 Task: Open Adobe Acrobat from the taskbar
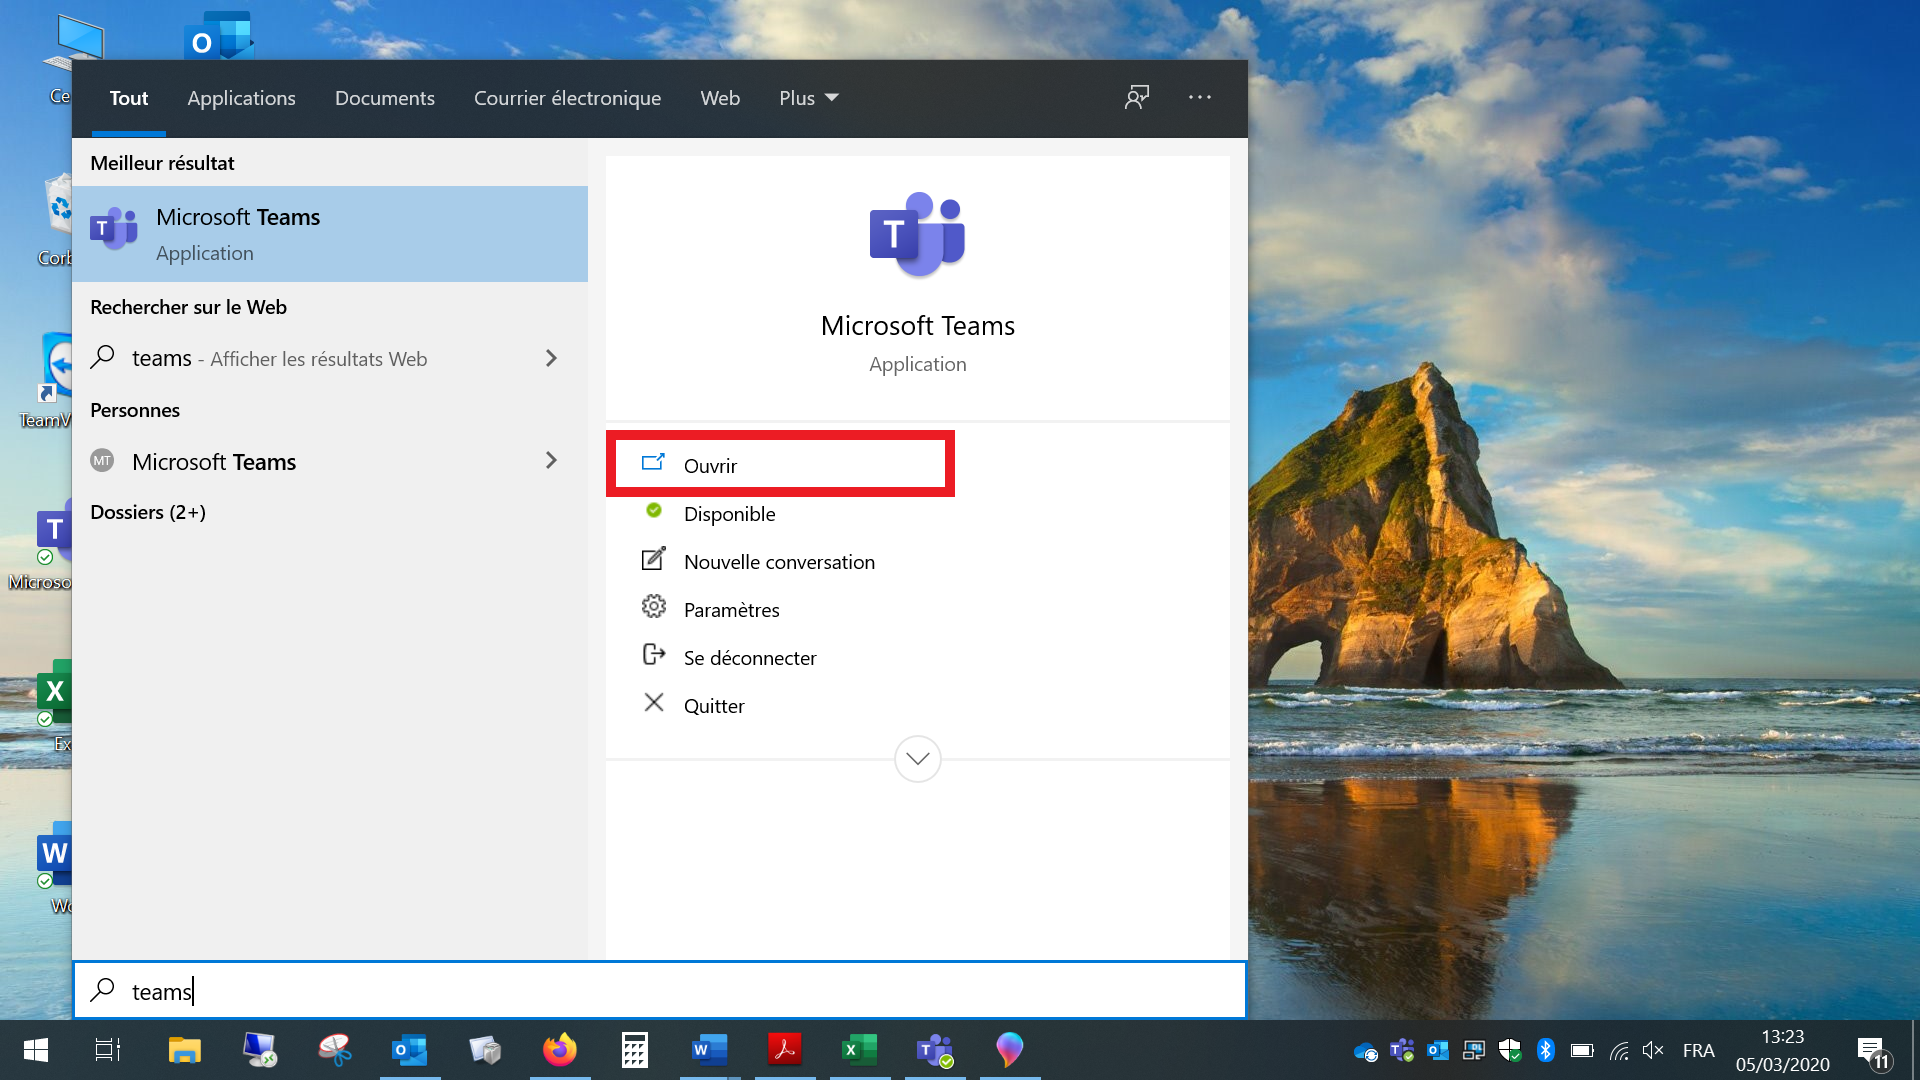pyautogui.click(x=785, y=1050)
